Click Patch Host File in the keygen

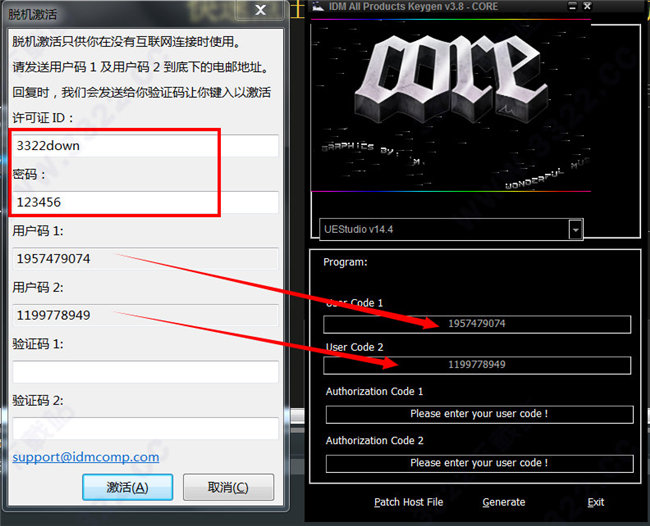pos(408,502)
